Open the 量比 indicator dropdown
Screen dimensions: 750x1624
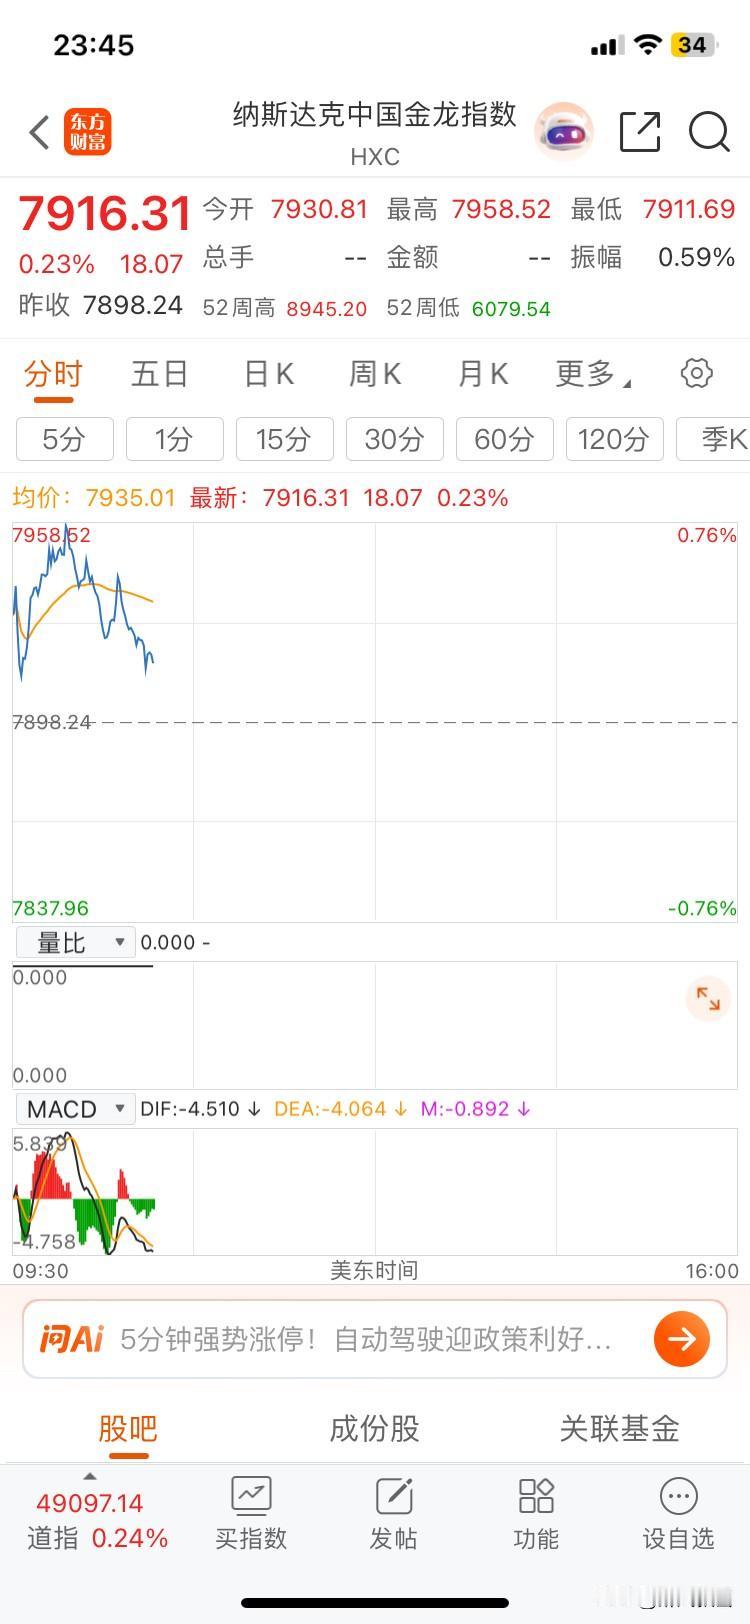(x=75, y=942)
